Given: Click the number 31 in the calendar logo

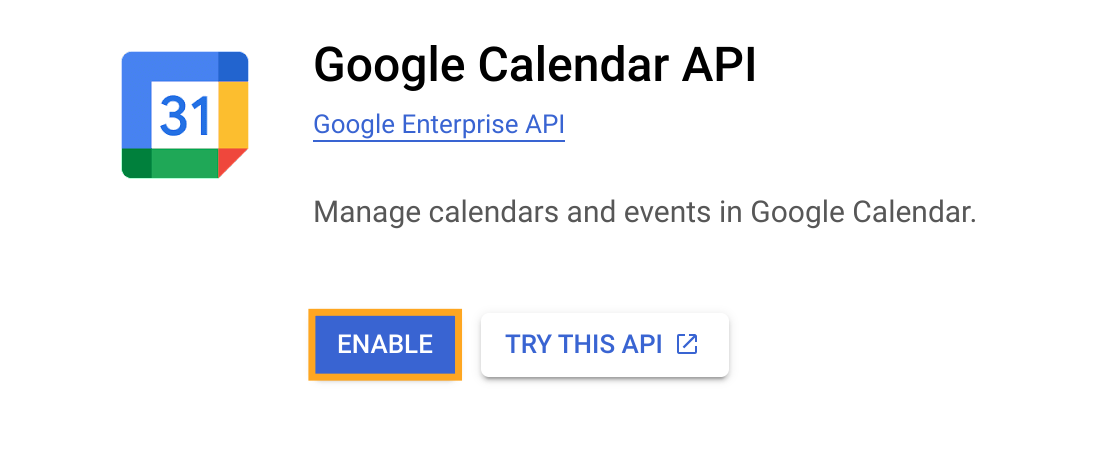Looking at the screenshot, I should [185, 118].
